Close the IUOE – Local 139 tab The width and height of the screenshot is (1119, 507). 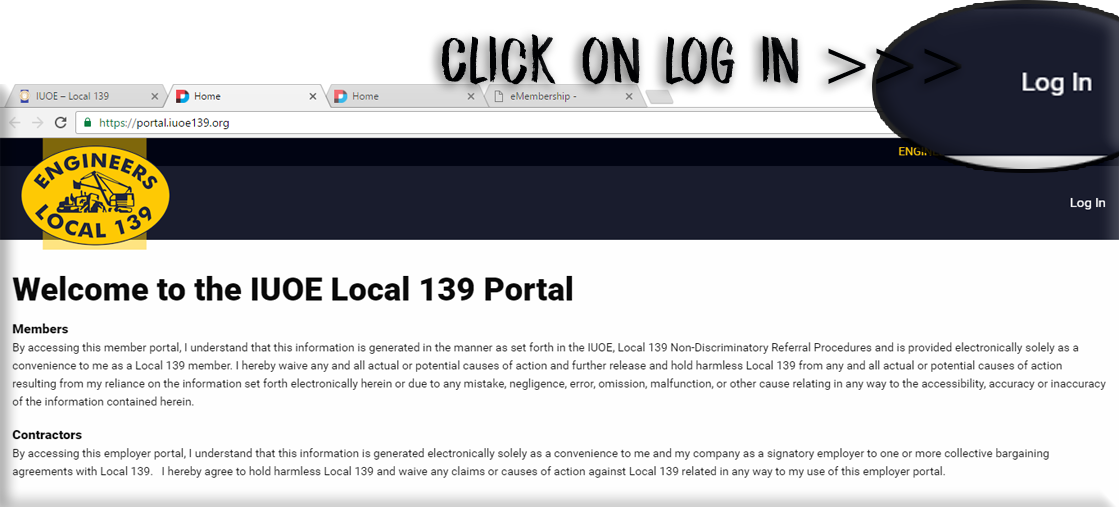tap(154, 97)
